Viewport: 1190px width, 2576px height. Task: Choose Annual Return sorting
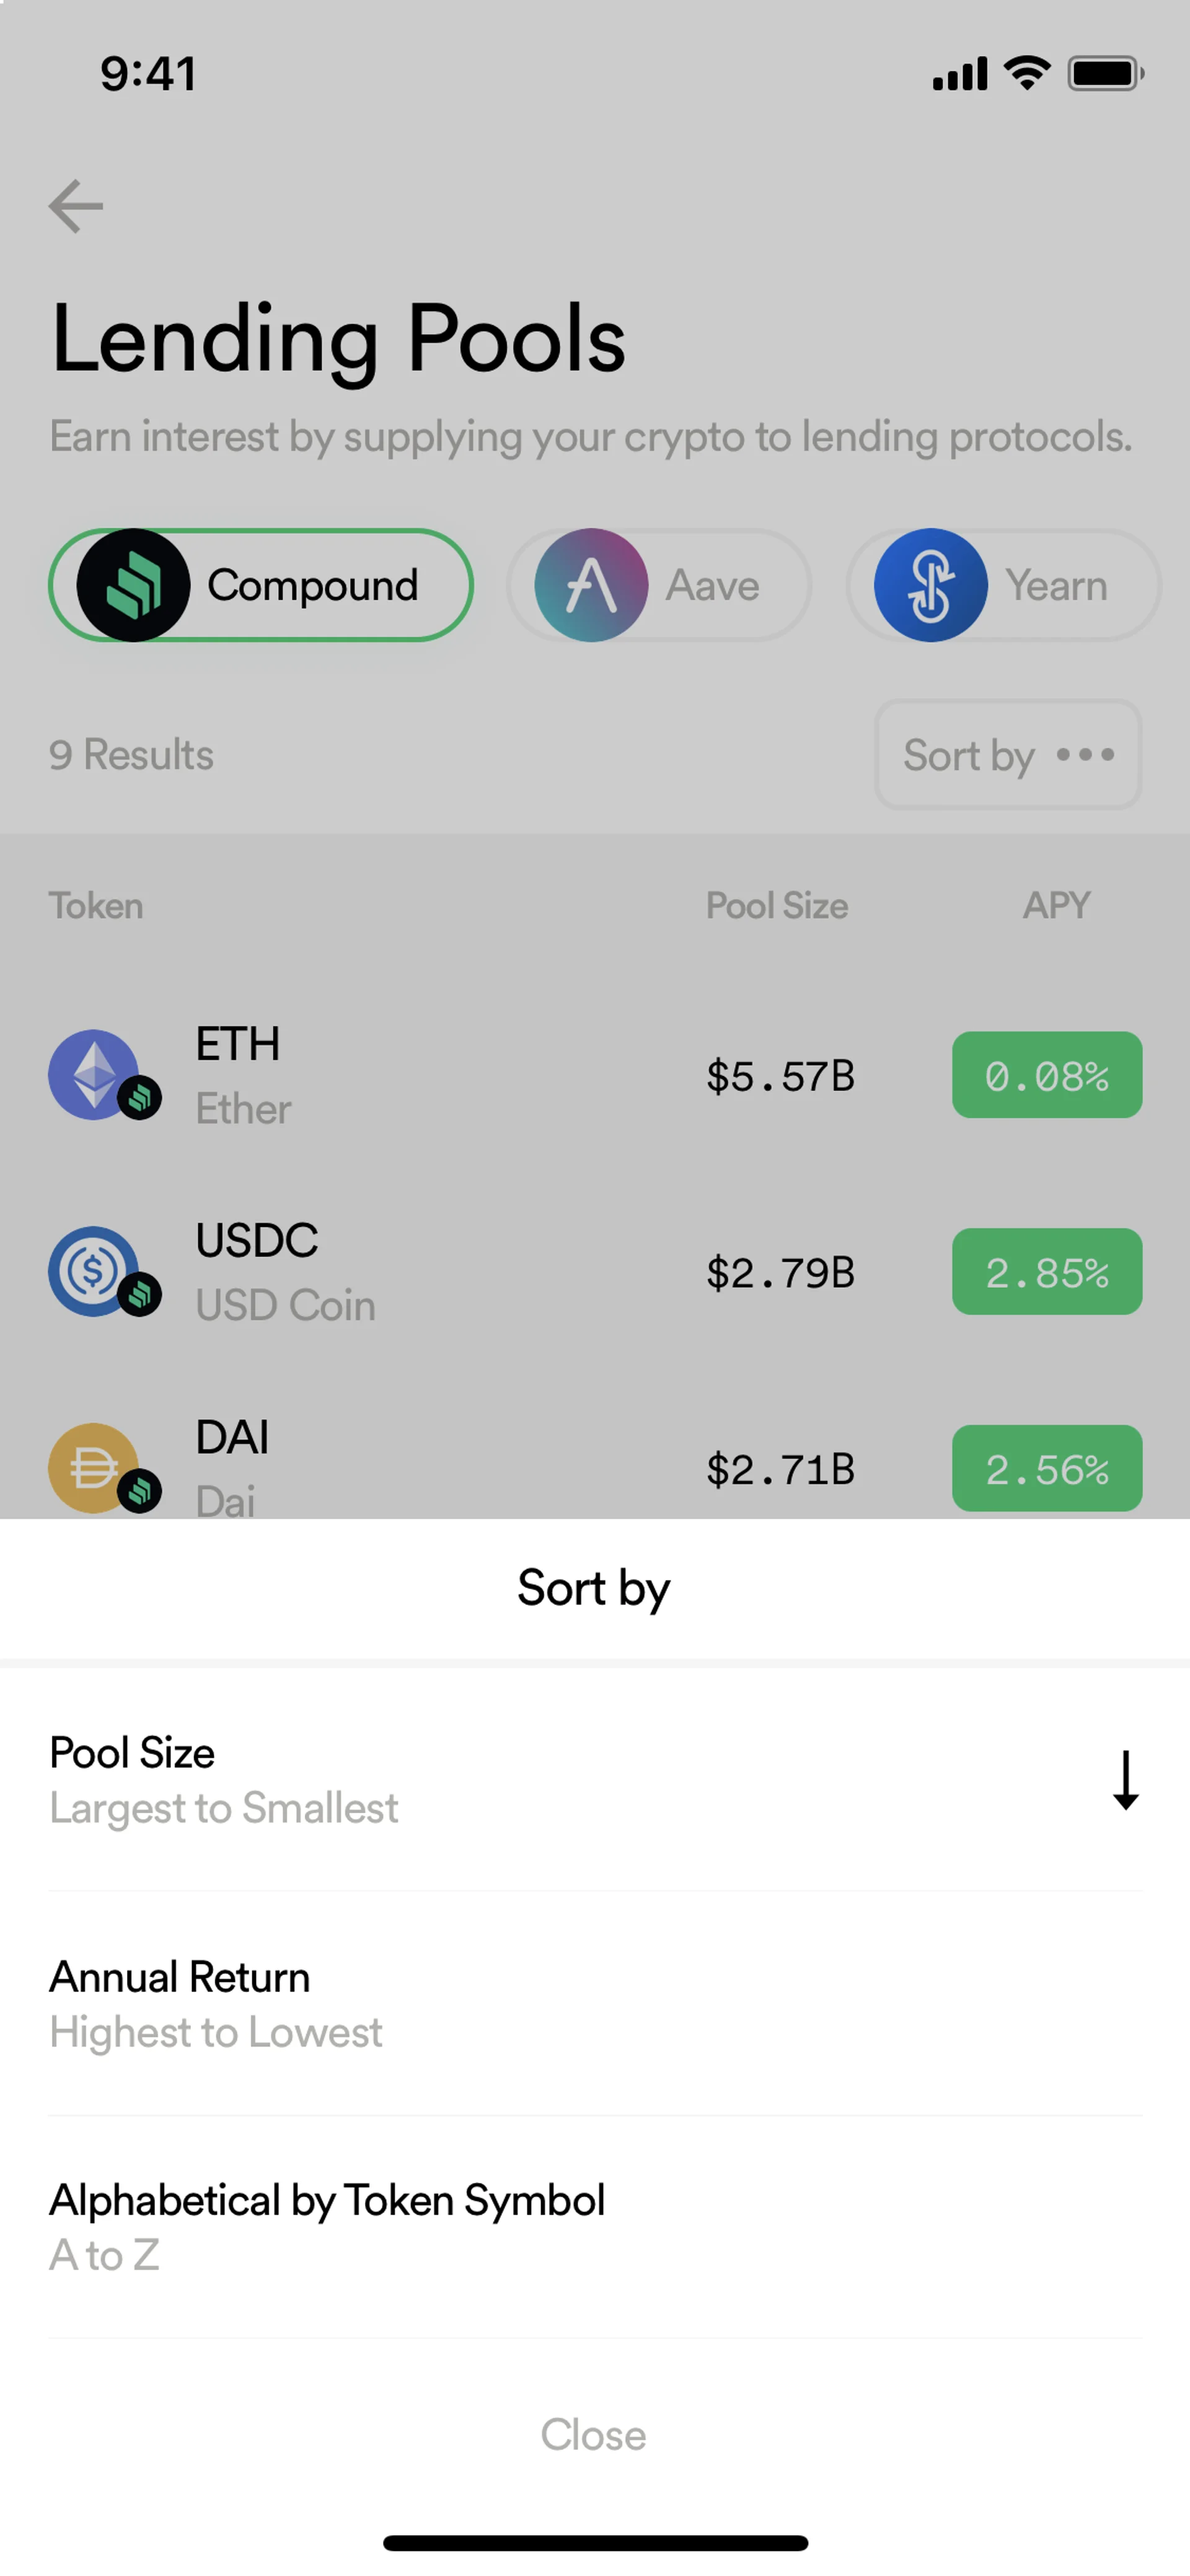tap(216, 2003)
